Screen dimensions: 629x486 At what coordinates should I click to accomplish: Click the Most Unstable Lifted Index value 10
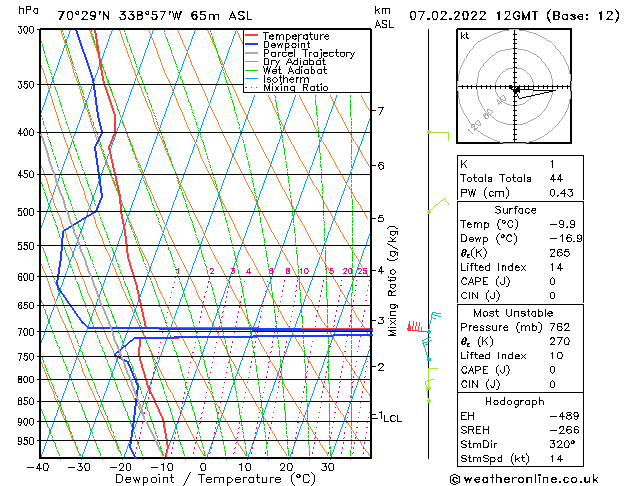pyautogui.click(x=556, y=356)
